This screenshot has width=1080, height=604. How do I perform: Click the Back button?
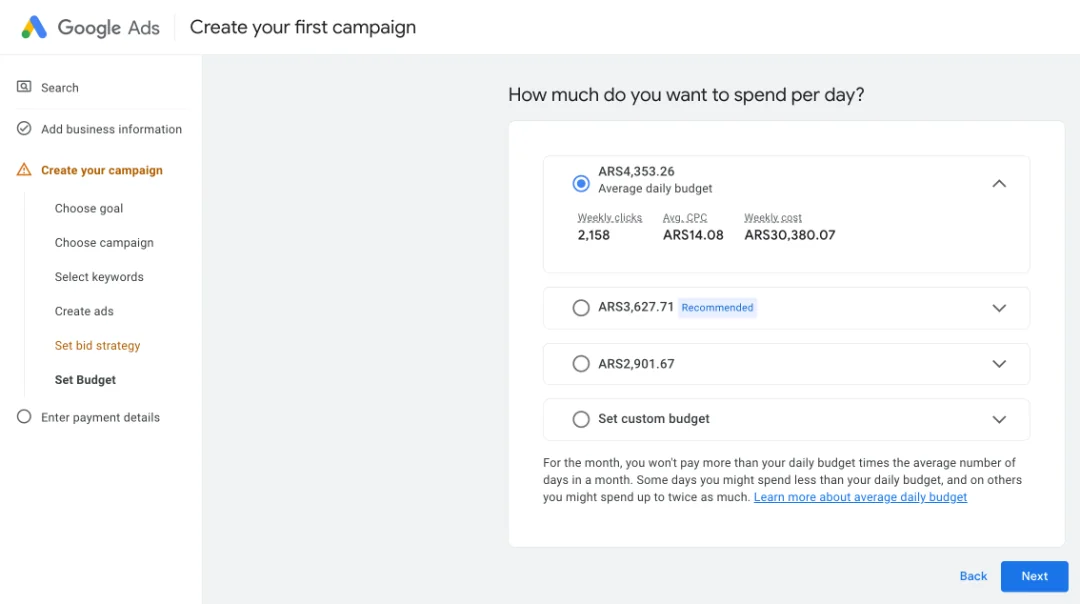[x=973, y=576]
